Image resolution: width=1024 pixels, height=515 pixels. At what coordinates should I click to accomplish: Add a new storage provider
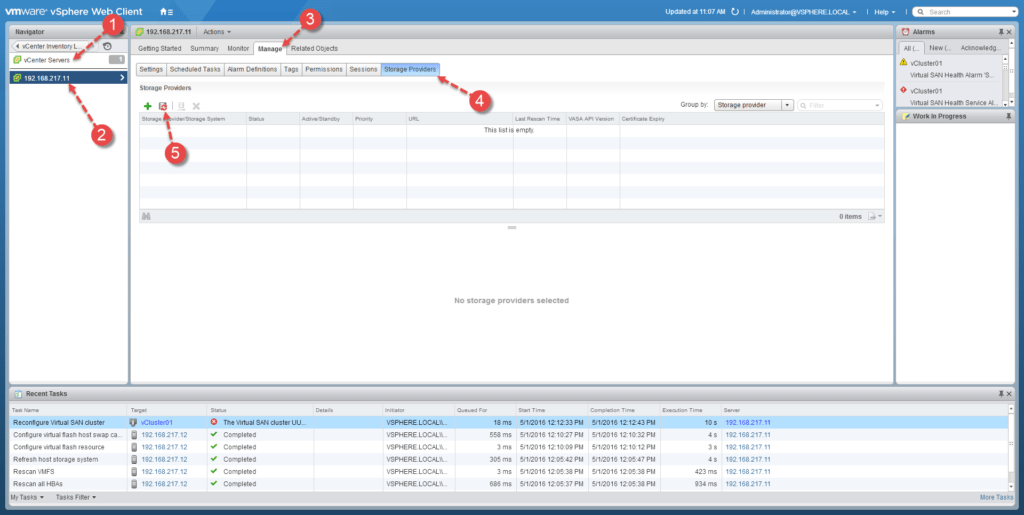click(x=148, y=106)
